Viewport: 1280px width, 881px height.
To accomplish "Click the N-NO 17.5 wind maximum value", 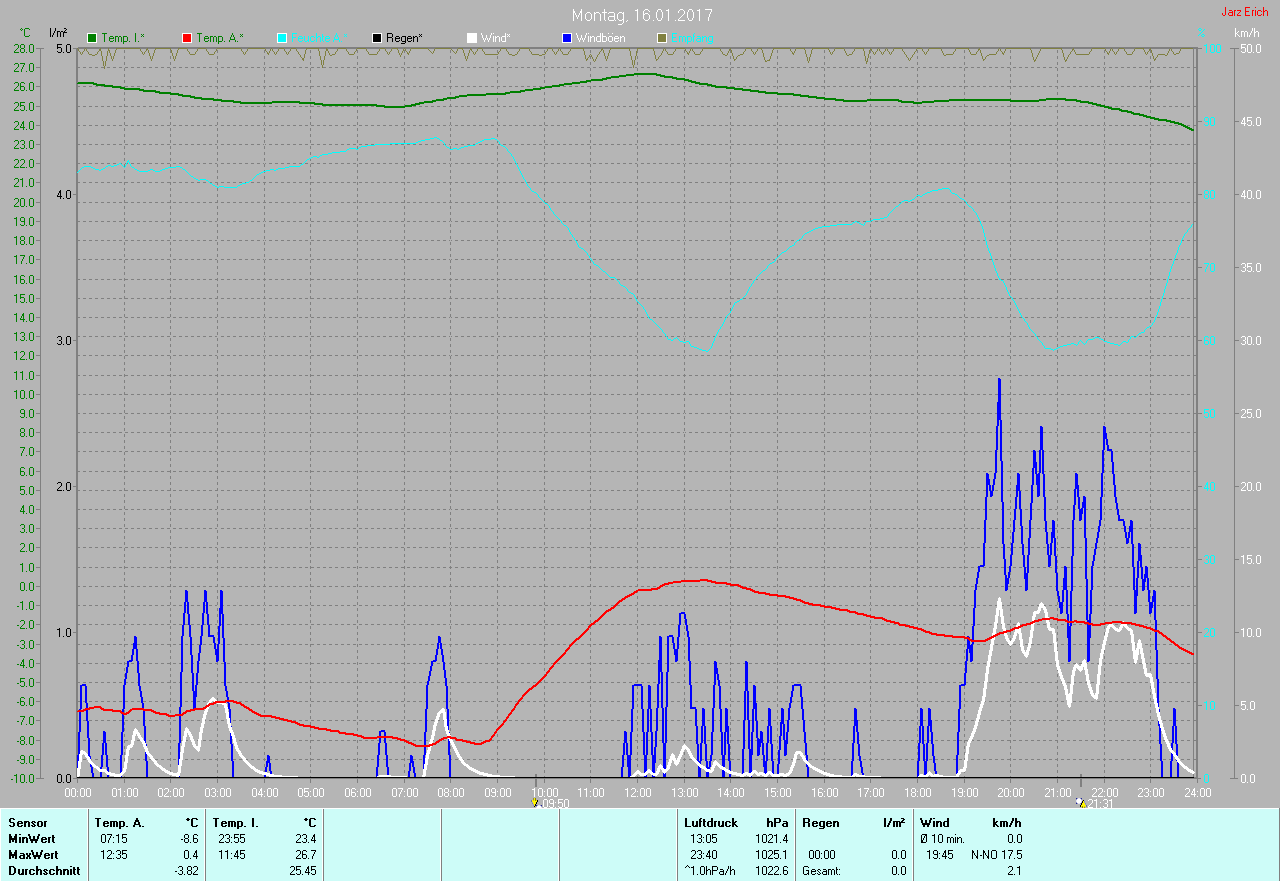I will (x=996, y=855).
